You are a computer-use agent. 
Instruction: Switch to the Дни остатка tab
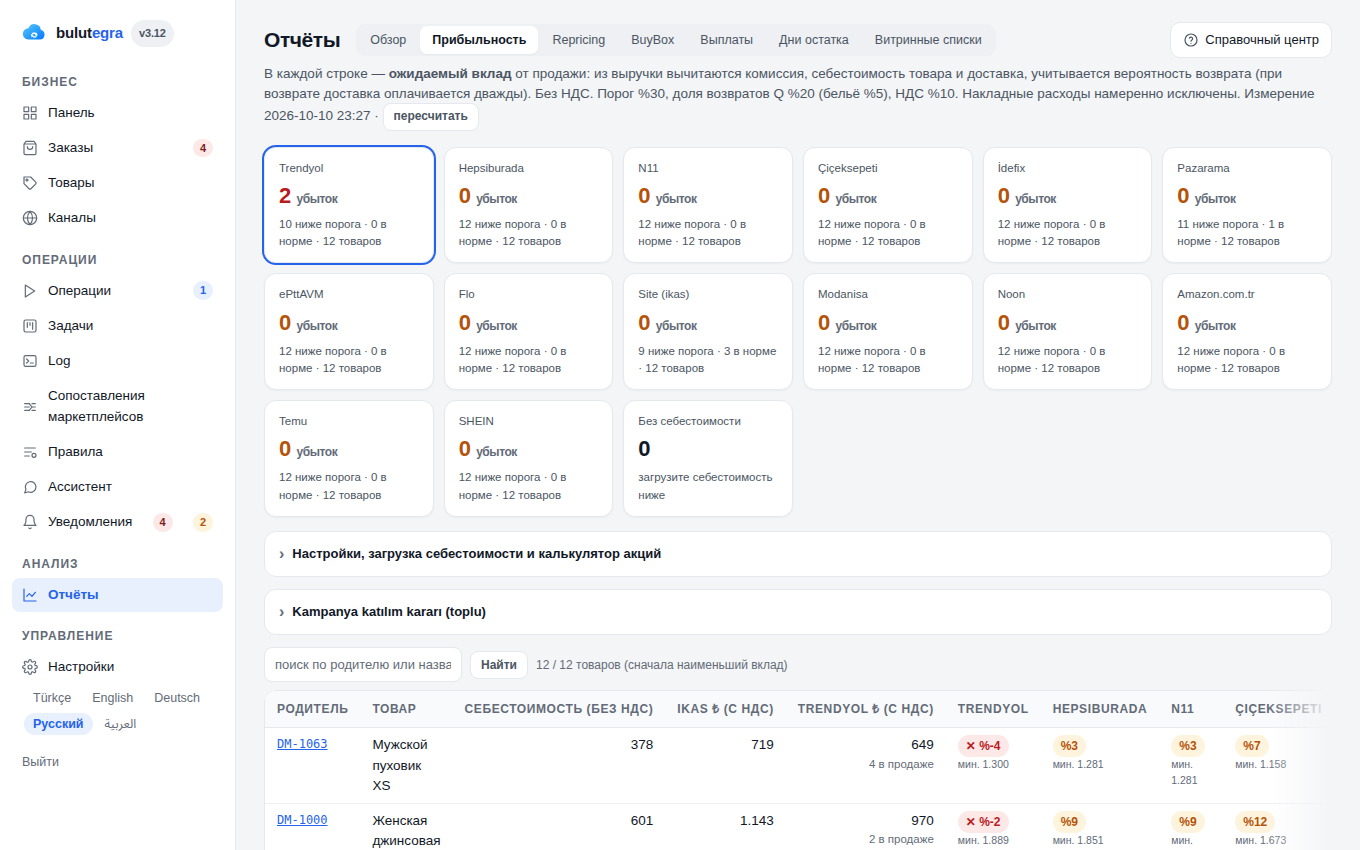(814, 40)
